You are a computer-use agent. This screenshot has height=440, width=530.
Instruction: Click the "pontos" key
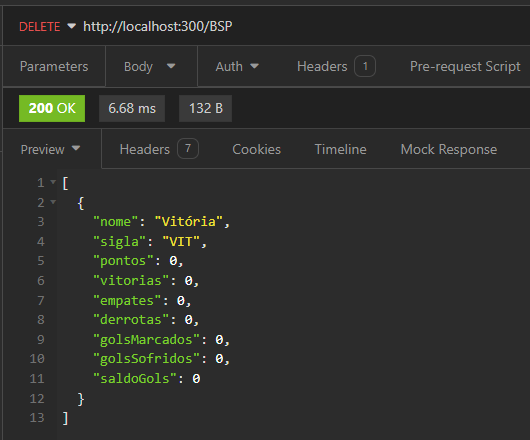(x=123, y=261)
